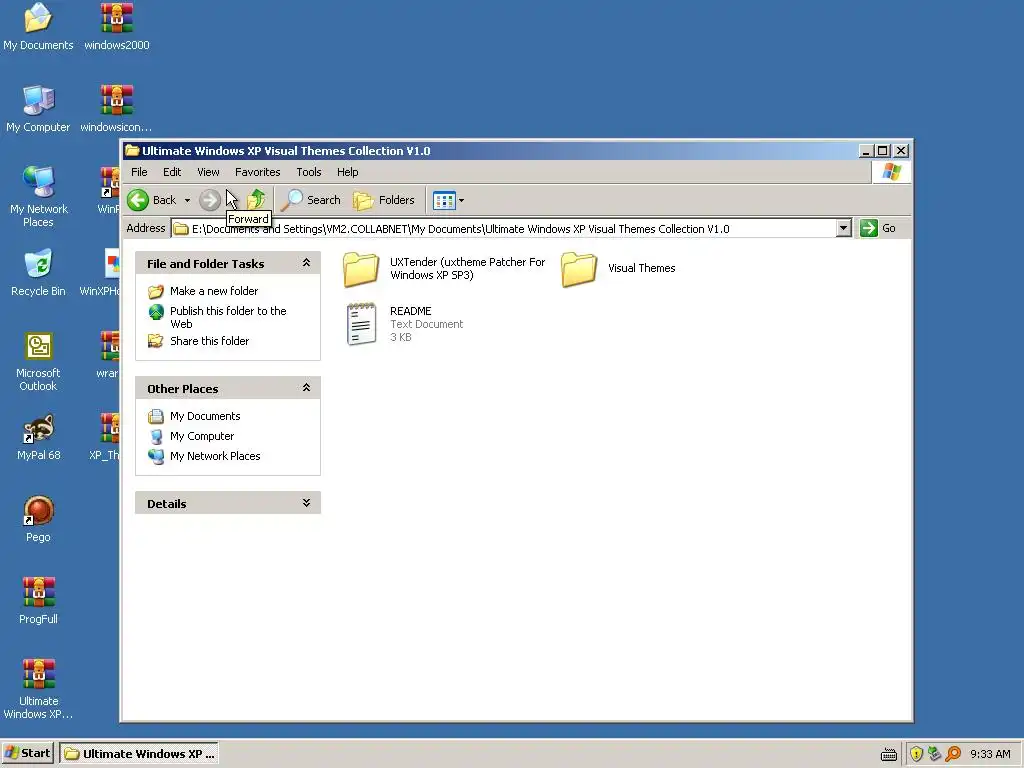The image size is (1024, 768).
Task: Collapse the Other Places panel
Action: point(306,388)
